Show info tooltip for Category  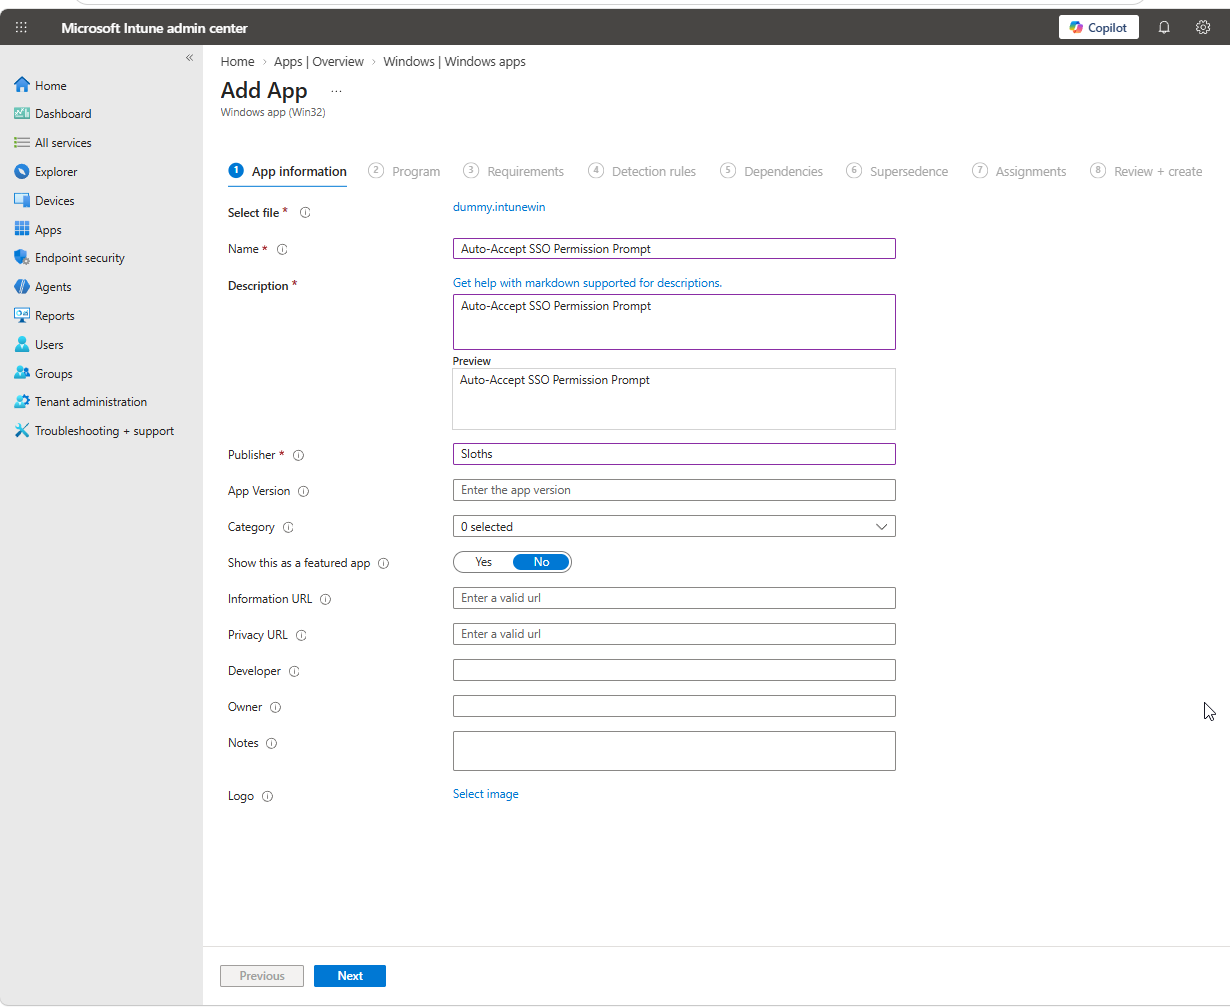288,528
